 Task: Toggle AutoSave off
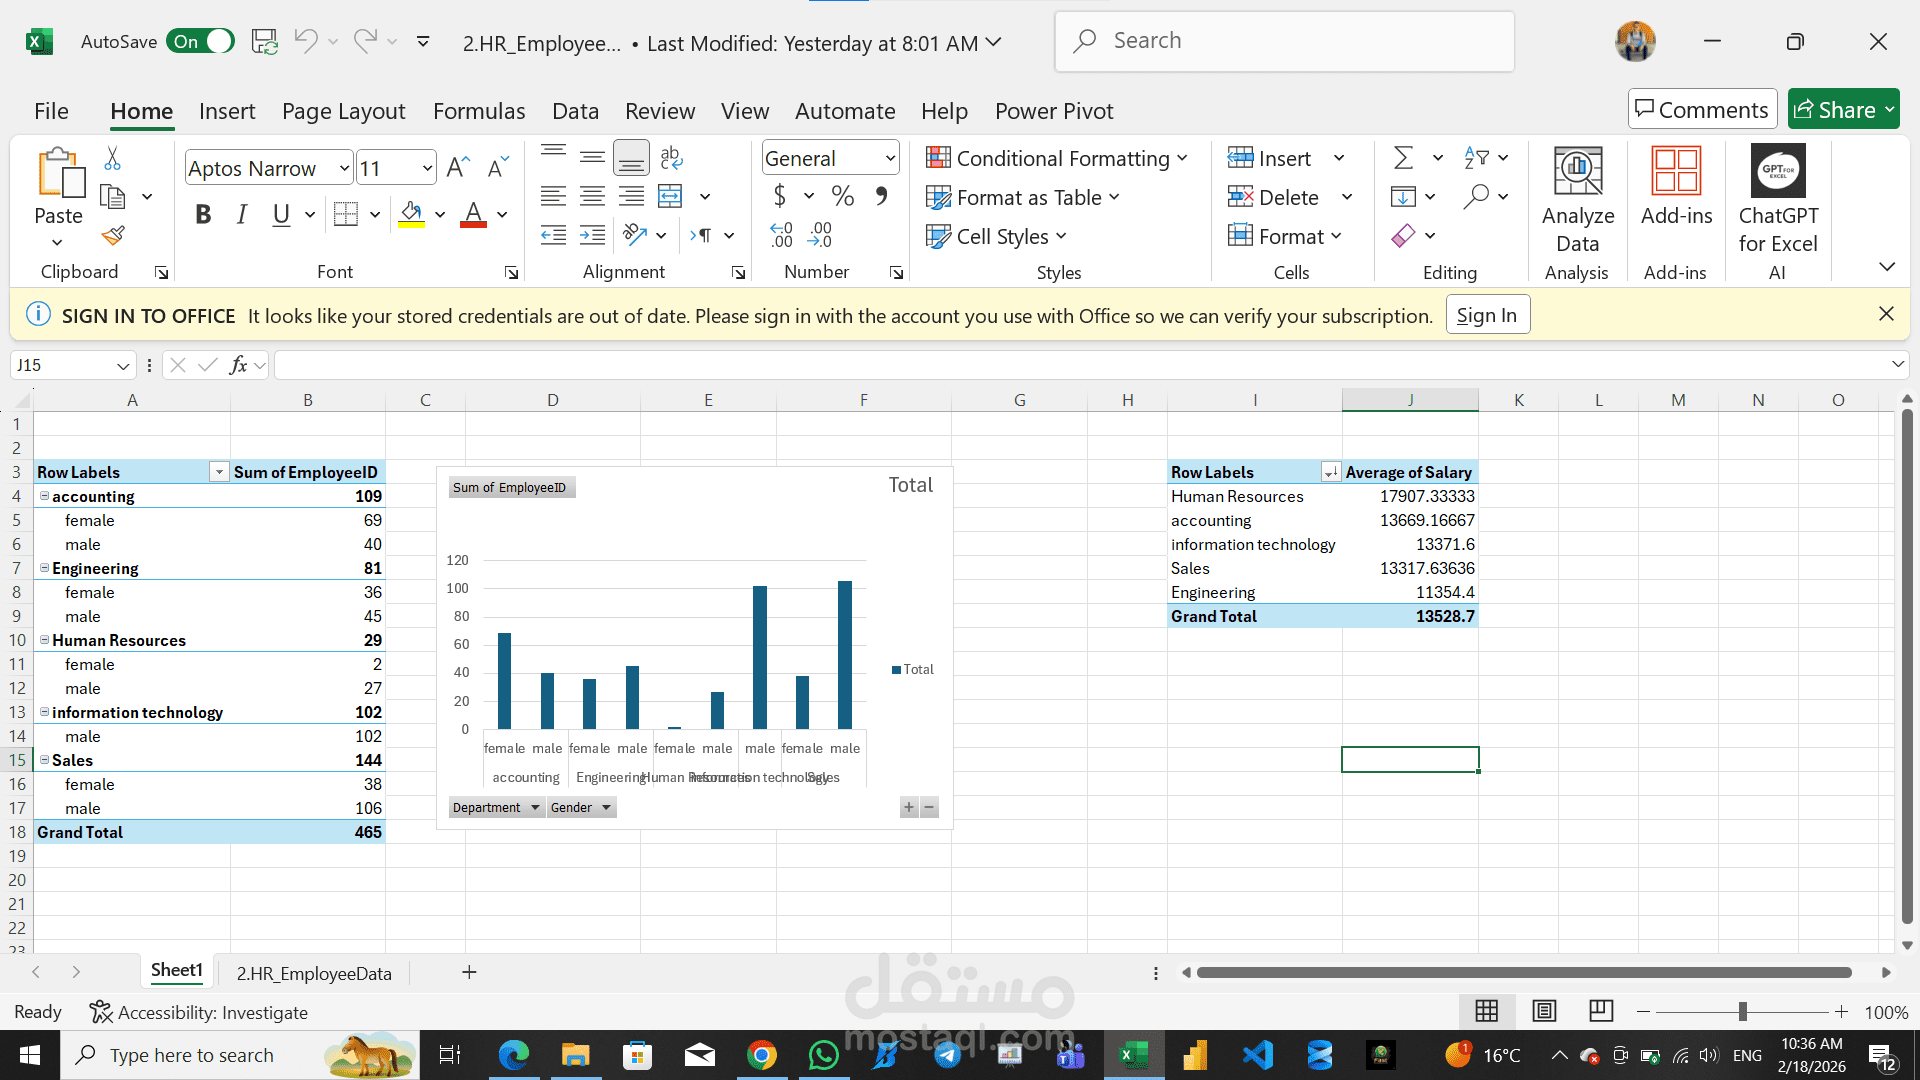[x=200, y=41]
